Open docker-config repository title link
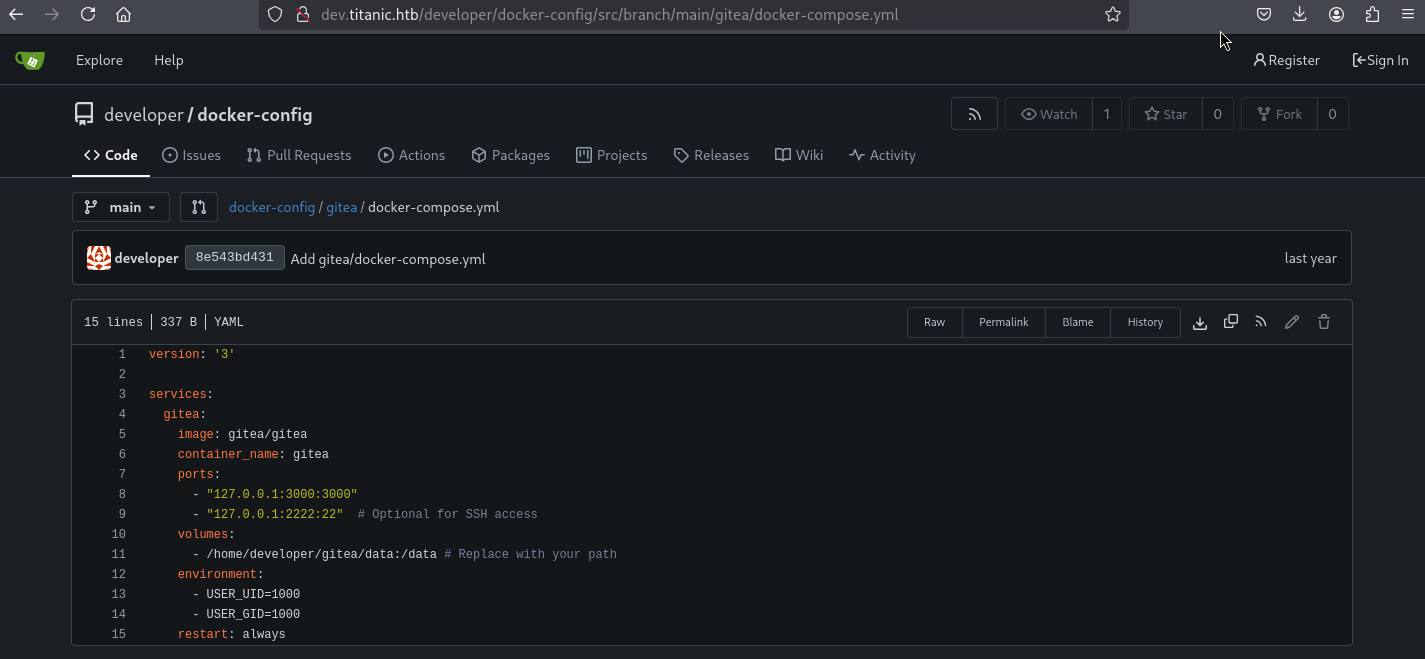 click(255, 115)
